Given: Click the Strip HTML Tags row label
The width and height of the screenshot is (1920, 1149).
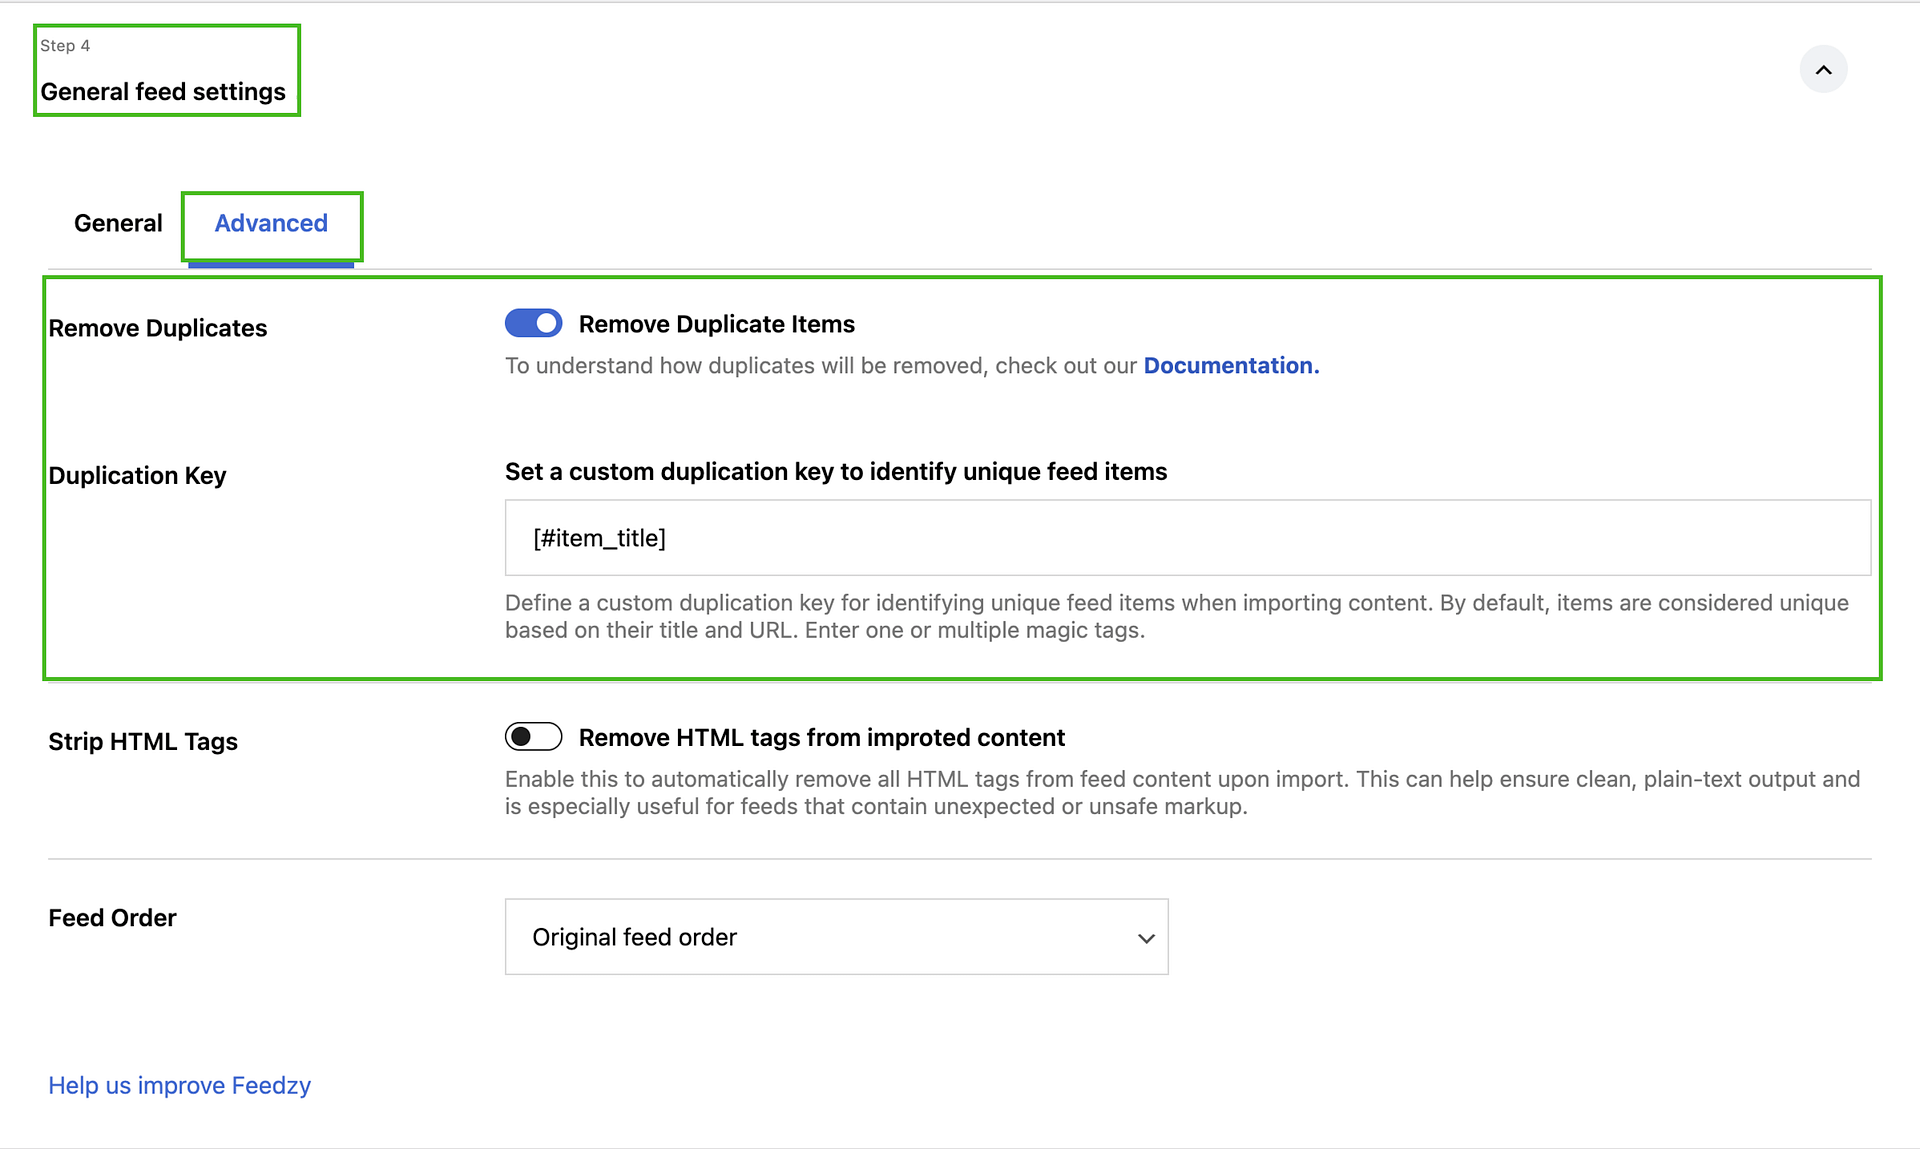Looking at the screenshot, I should point(143,741).
